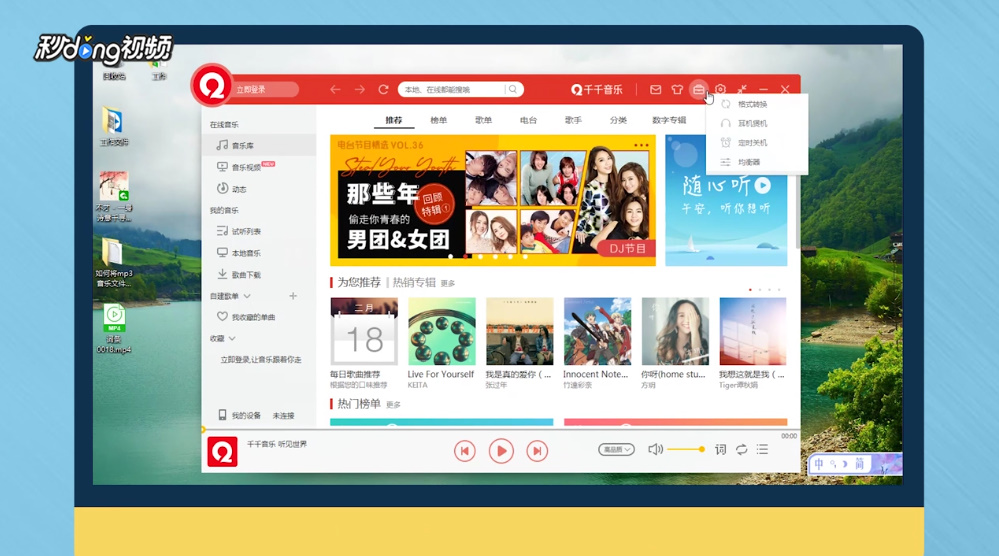This screenshot has height=556, width=999.
Task: Open the Live For Yourself album cover
Action: coord(442,331)
